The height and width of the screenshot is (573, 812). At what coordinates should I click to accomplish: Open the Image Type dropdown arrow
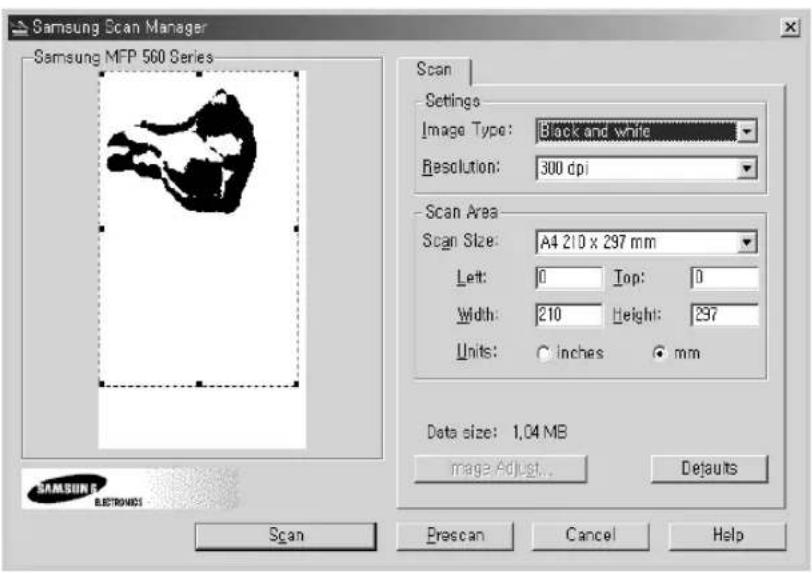746,131
